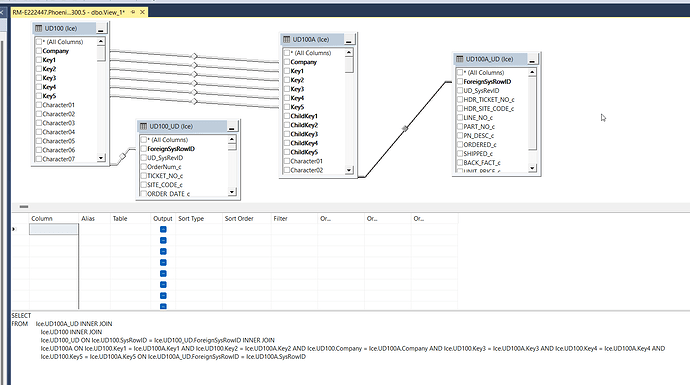Image resolution: width=690 pixels, height=385 pixels.
Task: Click the UD100 table icon in header
Action: (x=38, y=28)
